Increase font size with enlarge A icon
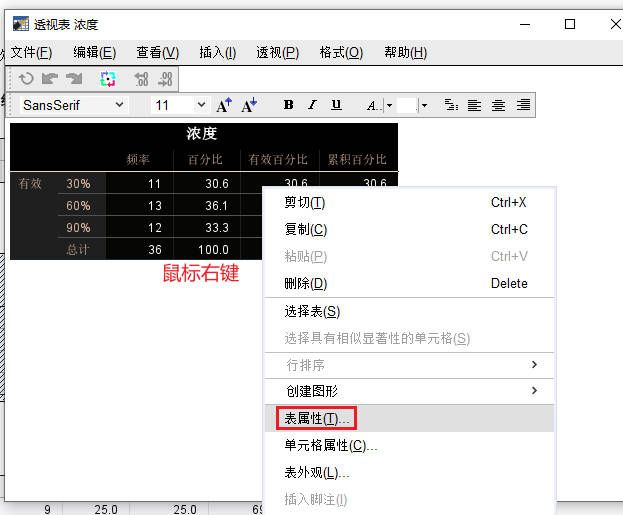 click(x=225, y=105)
